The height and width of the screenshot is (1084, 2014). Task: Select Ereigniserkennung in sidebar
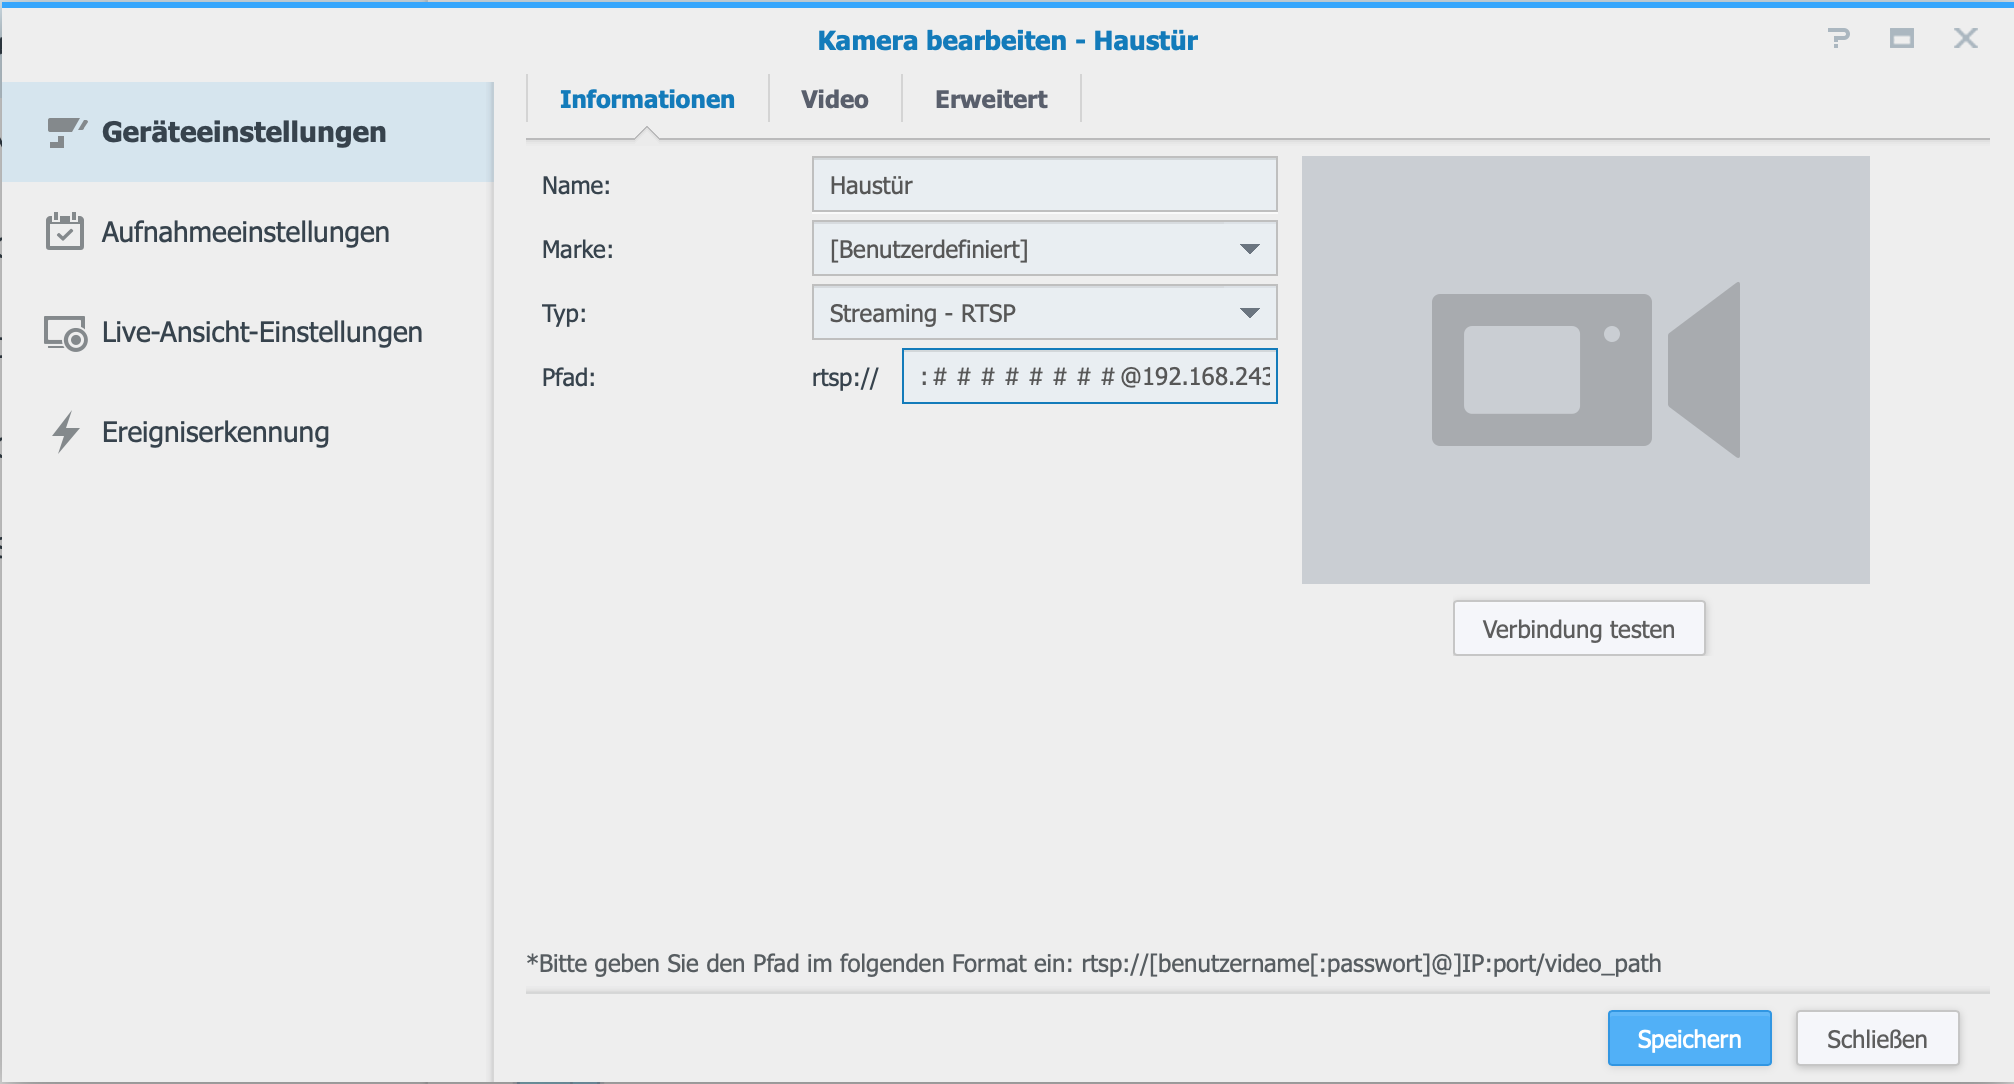248,432
